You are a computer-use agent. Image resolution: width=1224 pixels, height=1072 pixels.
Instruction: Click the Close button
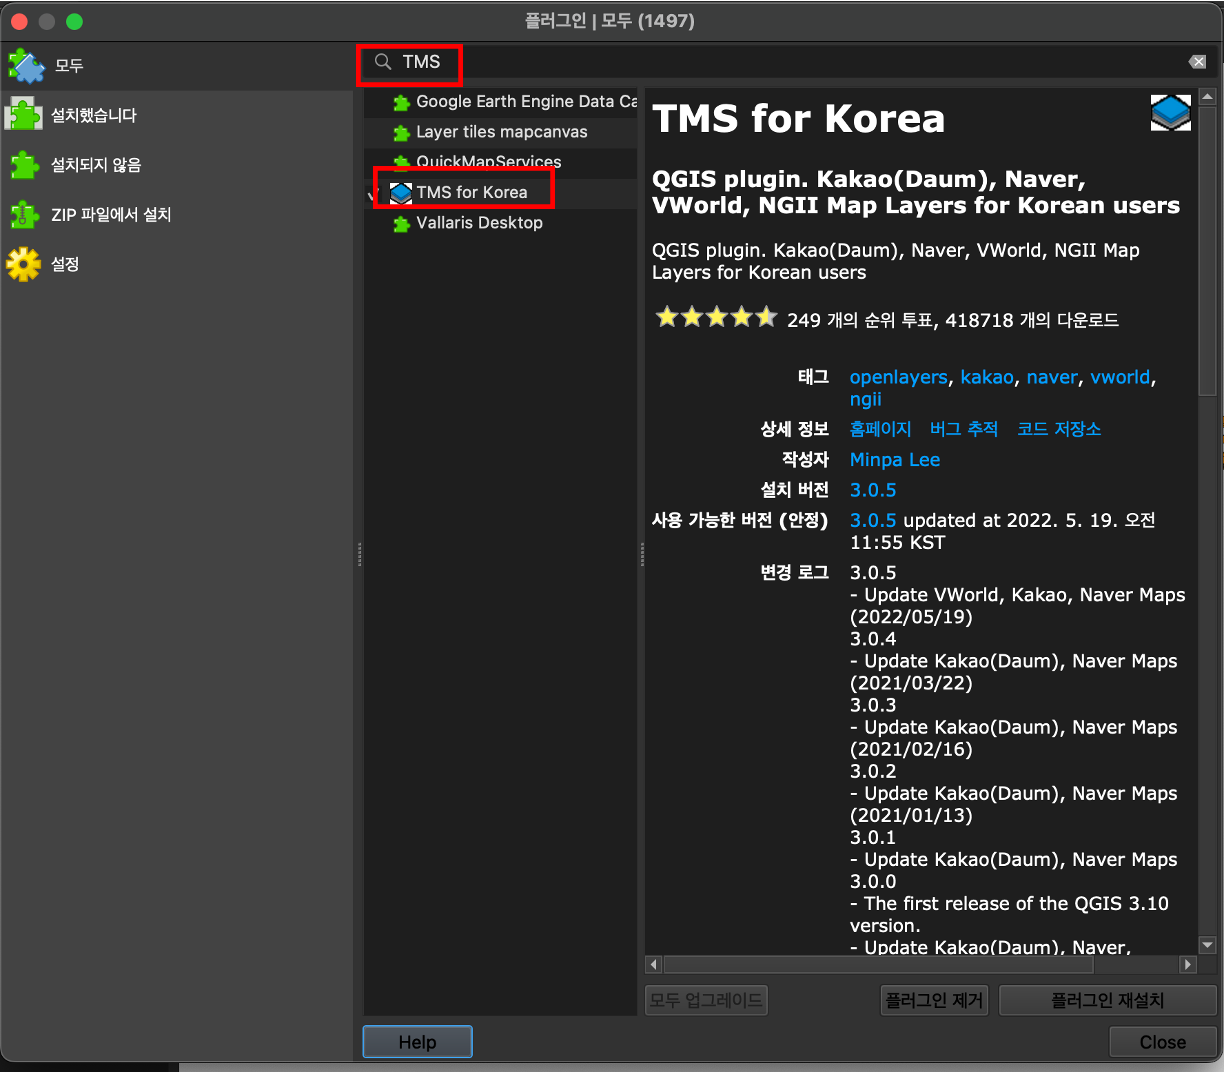pos(1162,1042)
